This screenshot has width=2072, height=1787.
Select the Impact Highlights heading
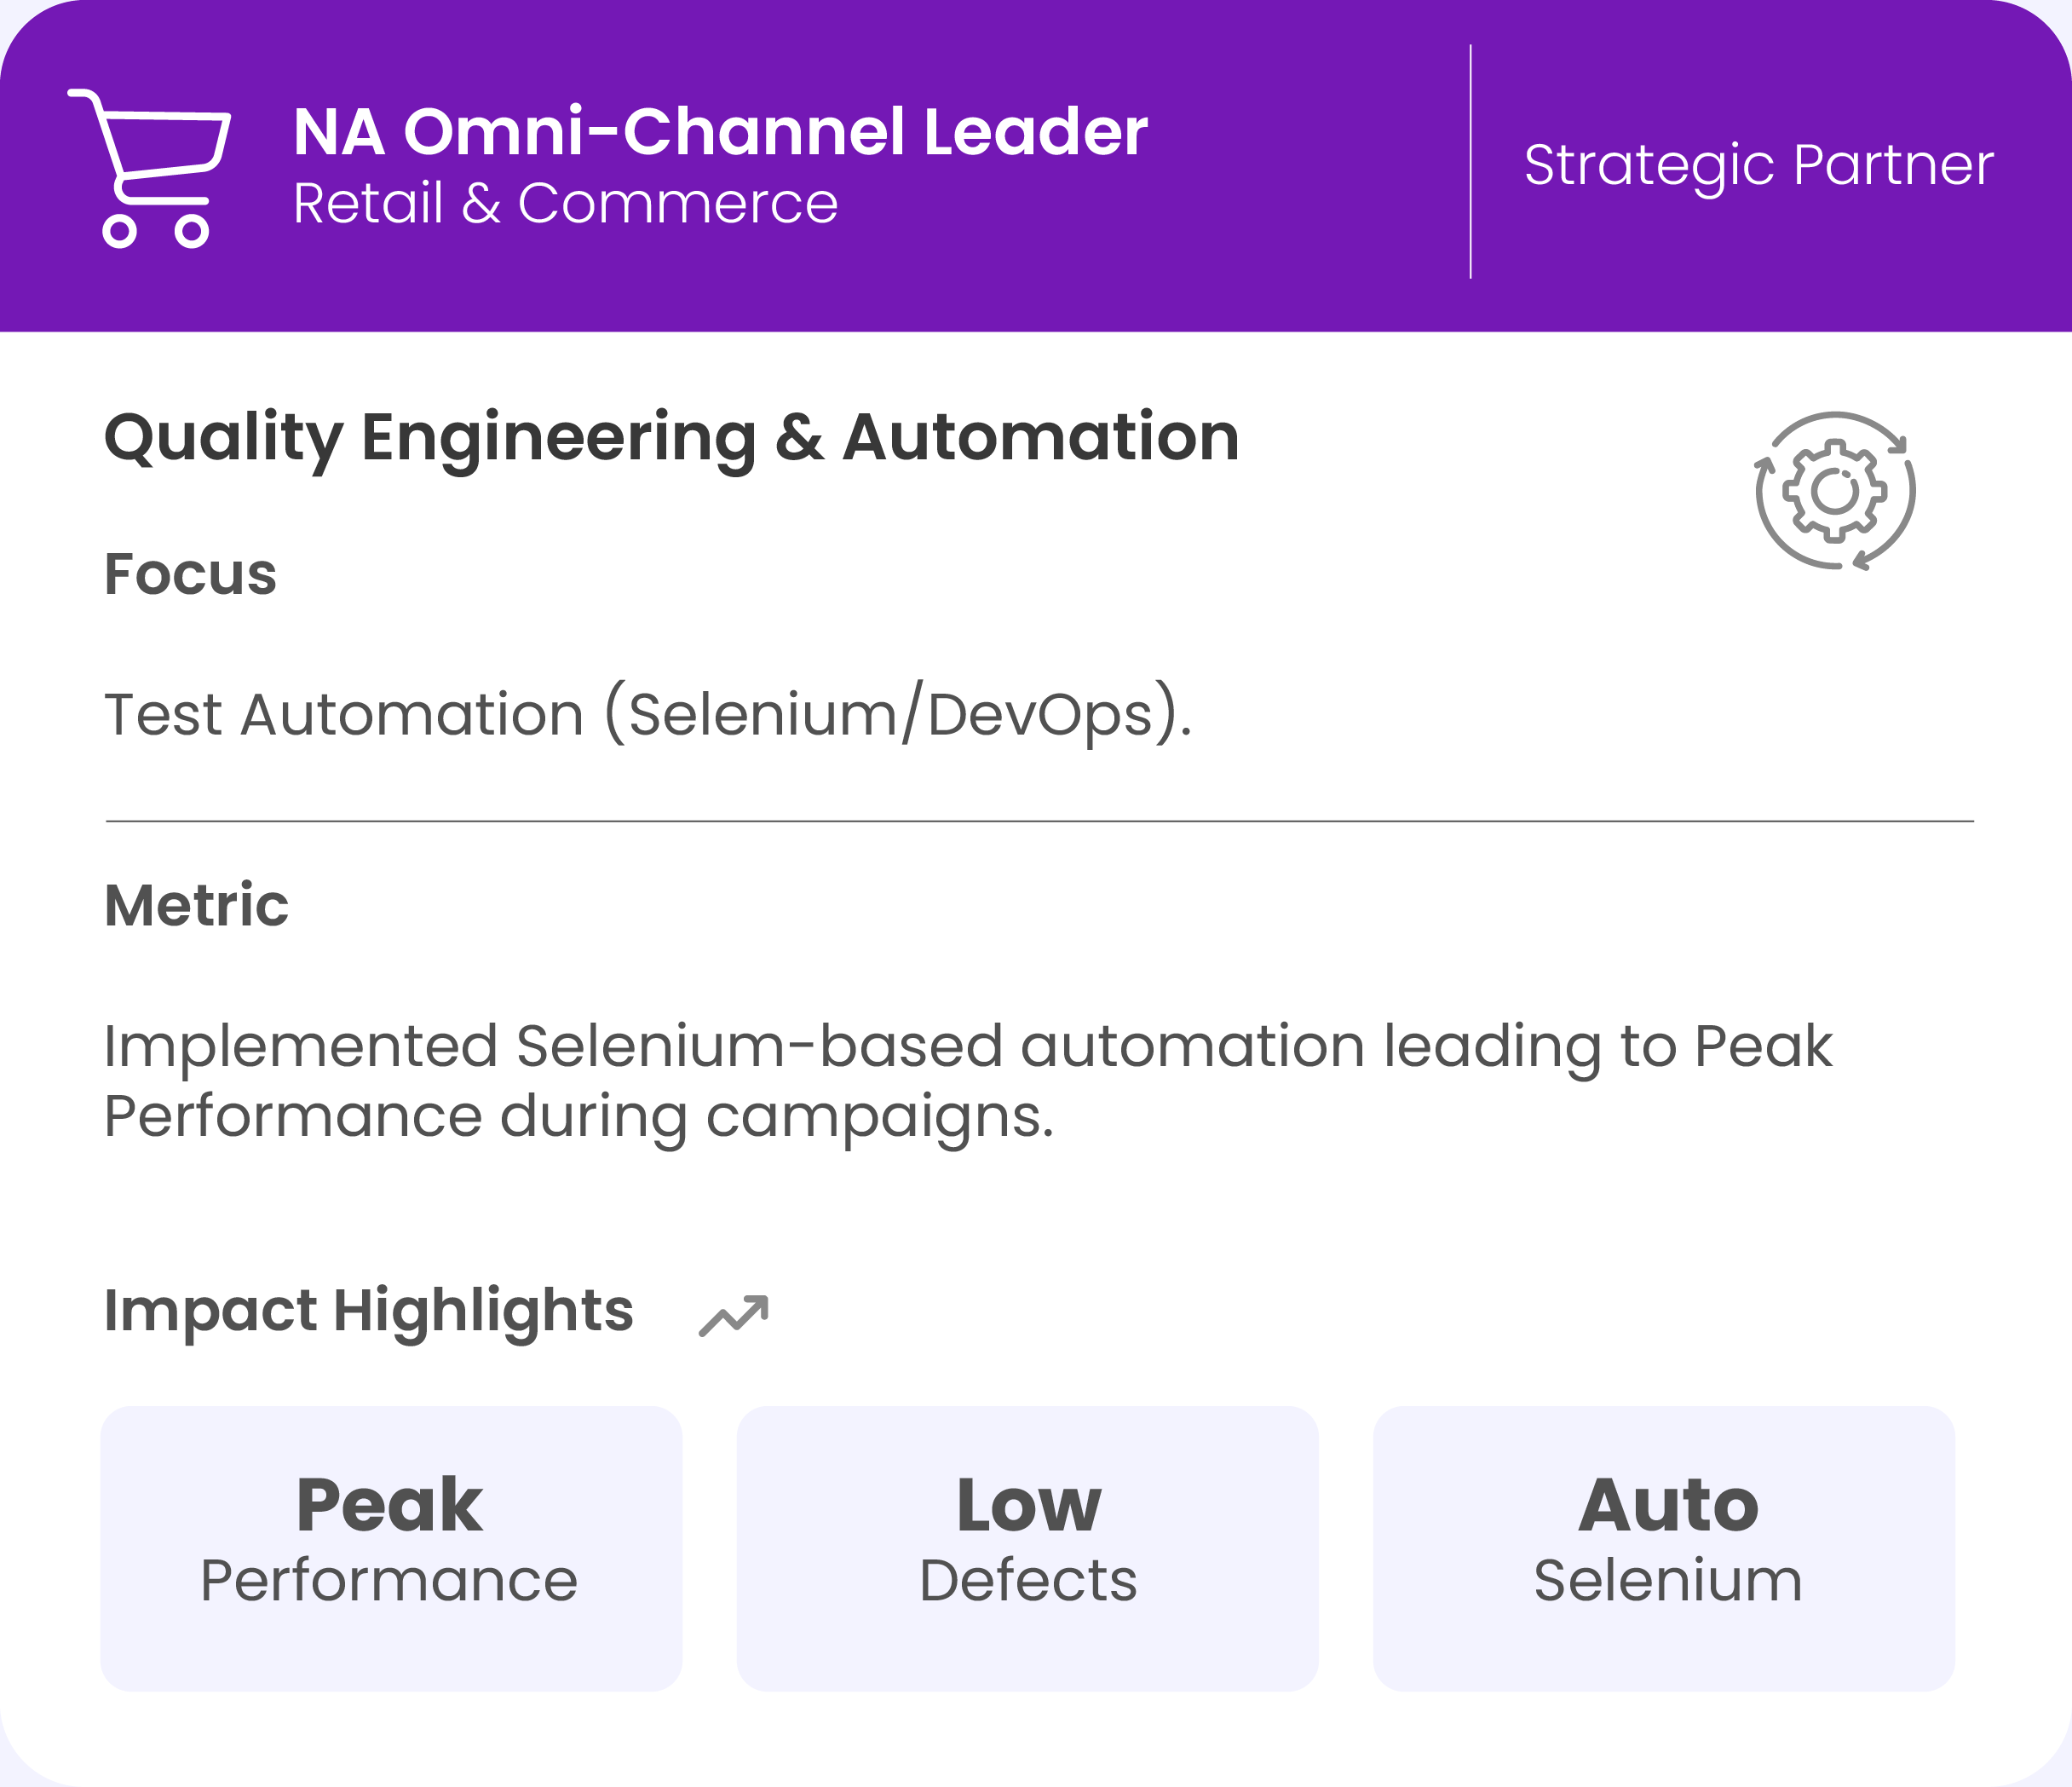pos(368,1310)
